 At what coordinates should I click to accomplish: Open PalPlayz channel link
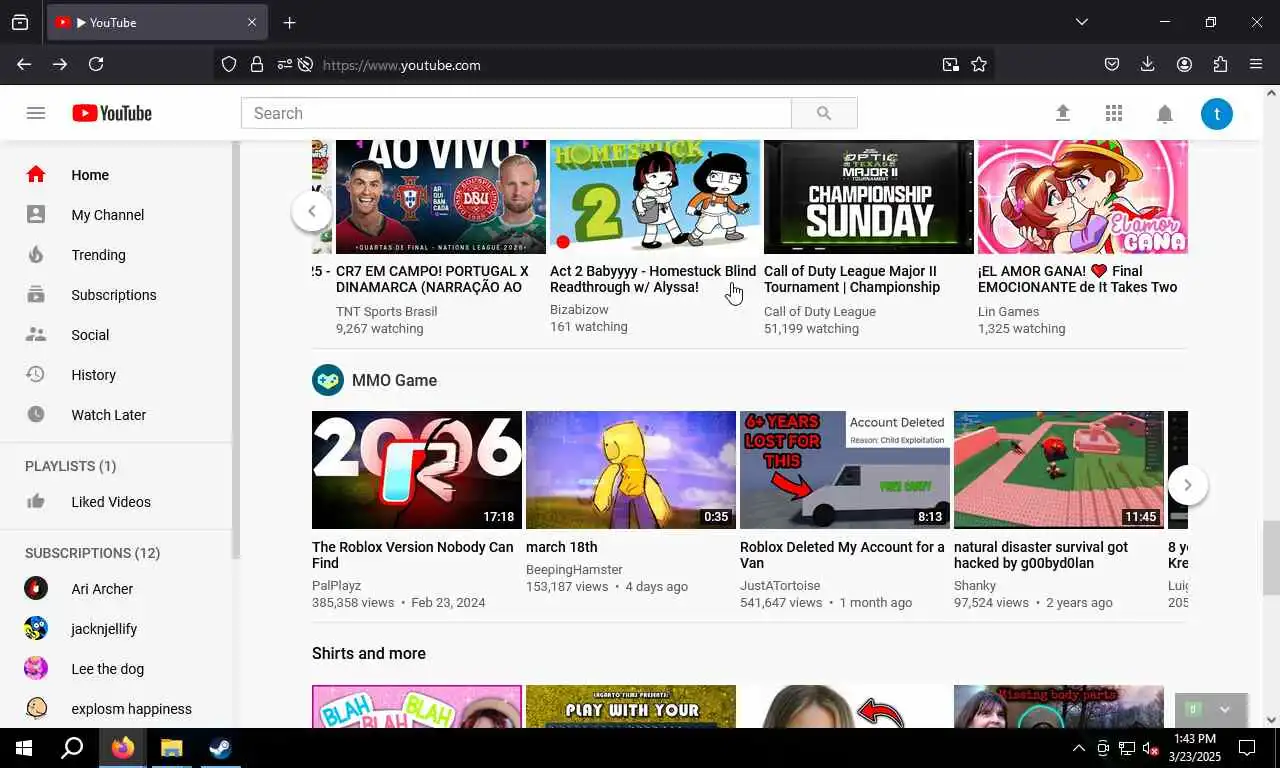pos(336,585)
